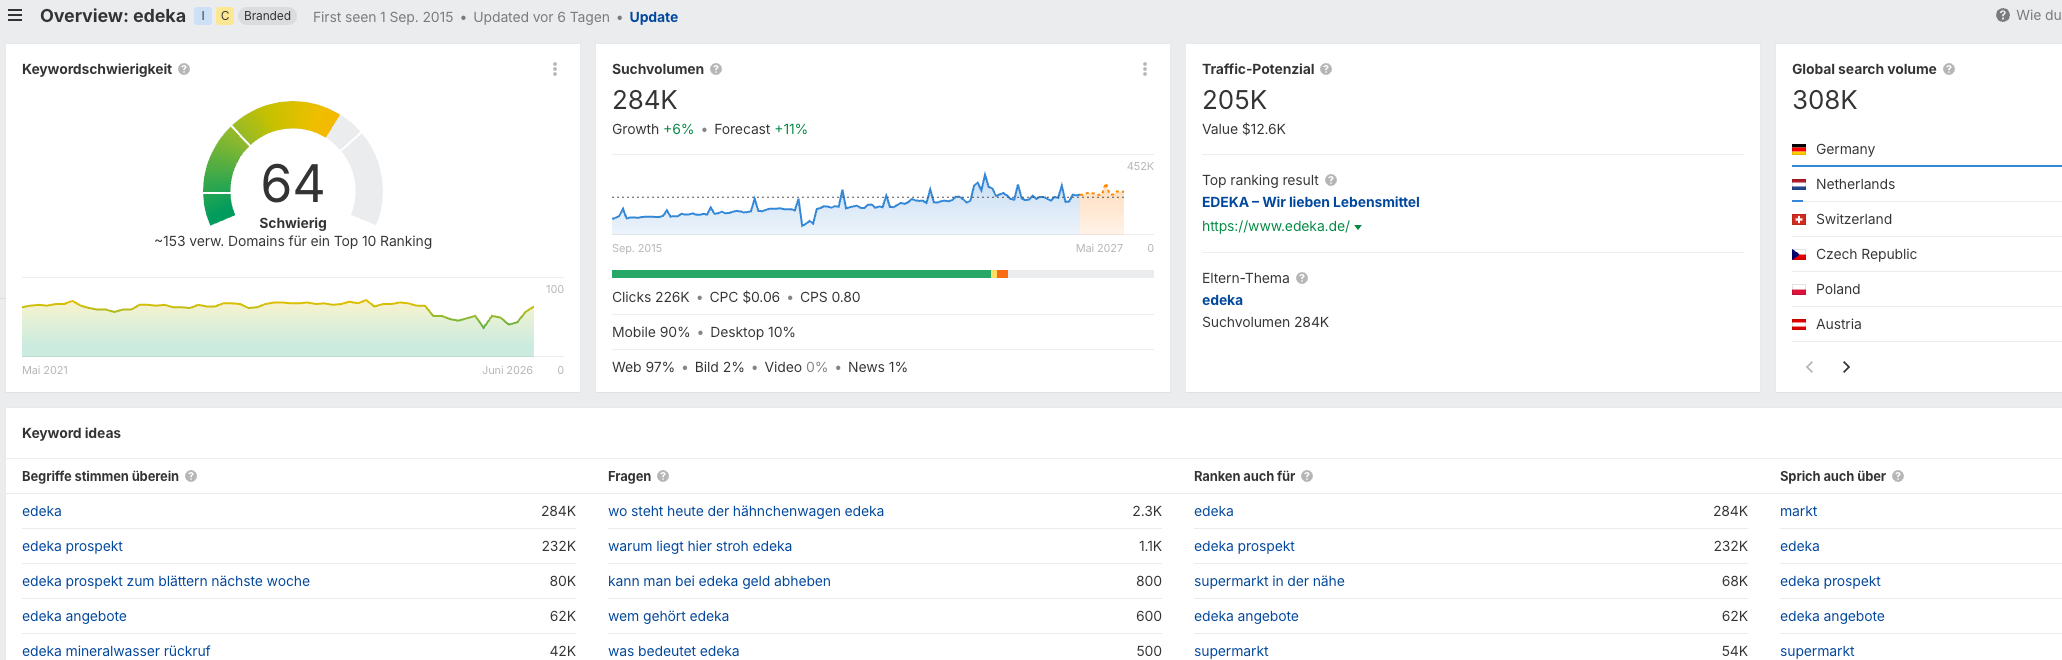Show help for Keywordschwierigkeit
The height and width of the screenshot is (660, 2062).
[x=184, y=69]
